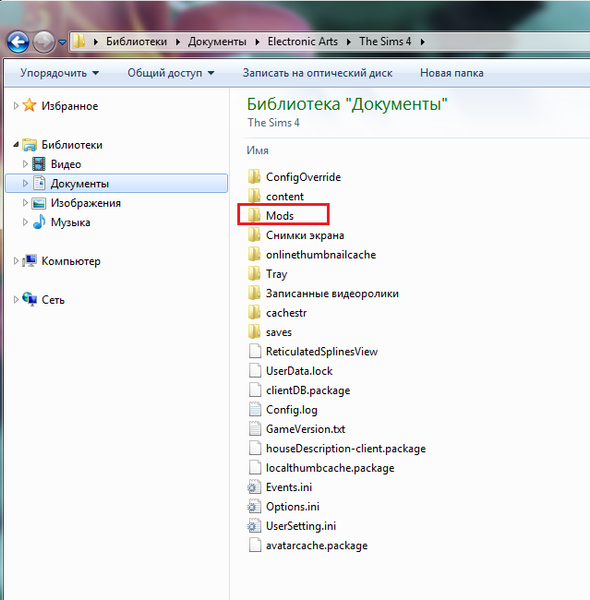Open the arrow after The Sims 4 breadcrumb
The height and width of the screenshot is (600, 590).
point(422,42)
